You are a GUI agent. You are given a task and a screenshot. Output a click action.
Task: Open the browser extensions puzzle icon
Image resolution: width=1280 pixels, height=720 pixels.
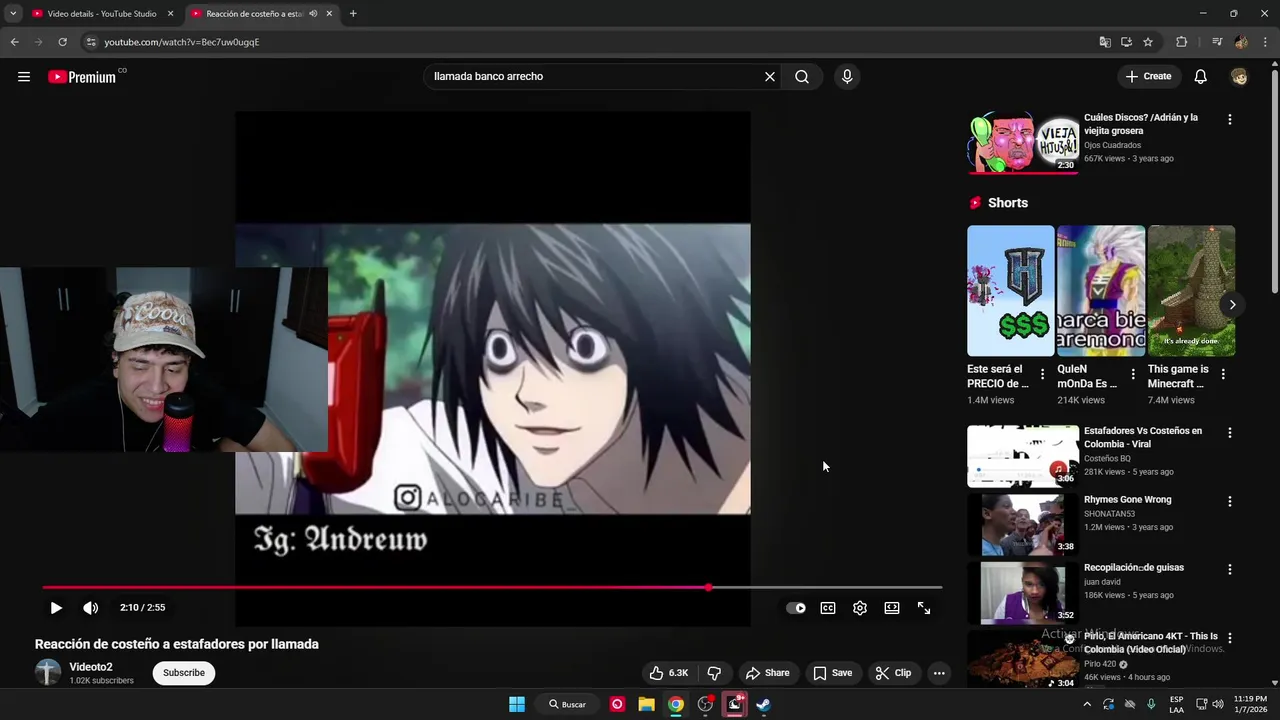[x=1181, y=42]
